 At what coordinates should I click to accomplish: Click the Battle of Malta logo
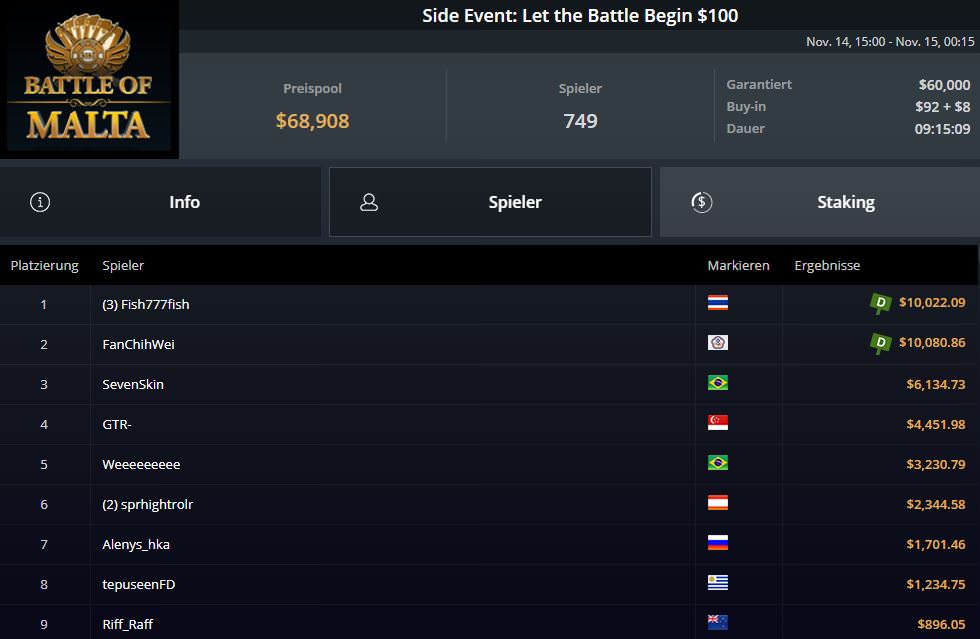pos(89,80)
